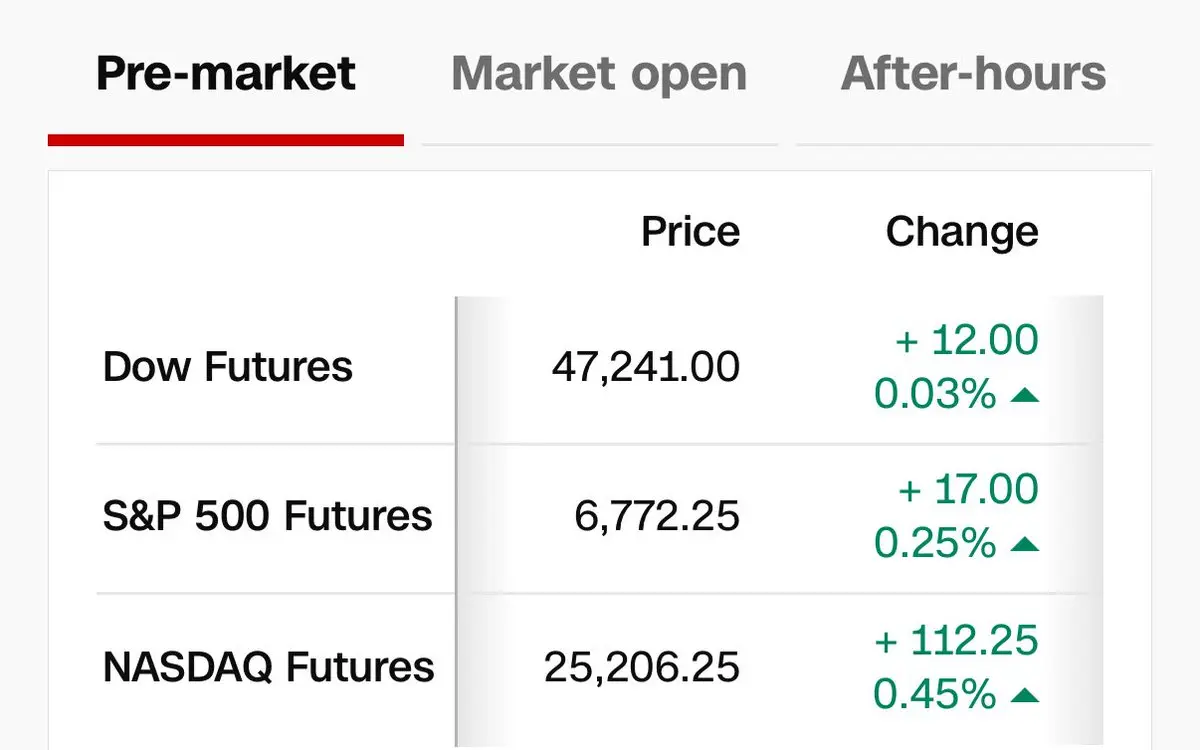Image resolution: width=1200 pixels, height=750 pixels.
Task: Click the green up-arrow beside S&P's 0.25%
Action: point(1025,546)
